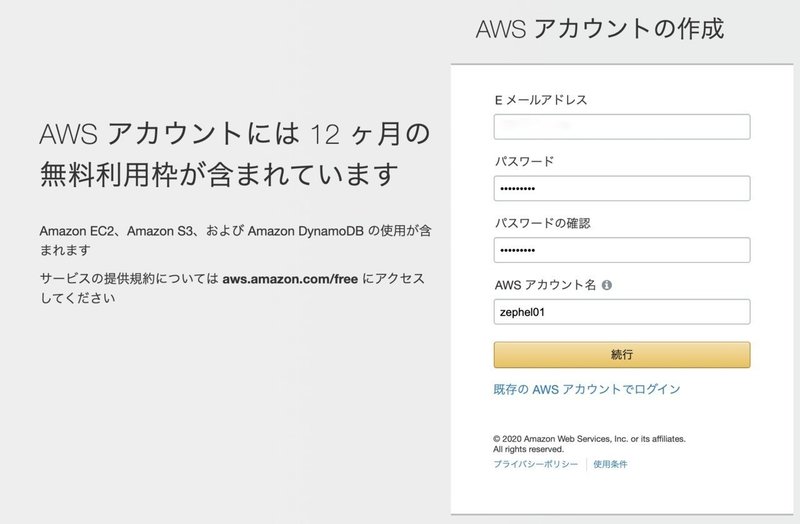The width and height of the screenshot is (800, 524).
Task: Click the All rights reserved footer text
Action: pos(528,450)
